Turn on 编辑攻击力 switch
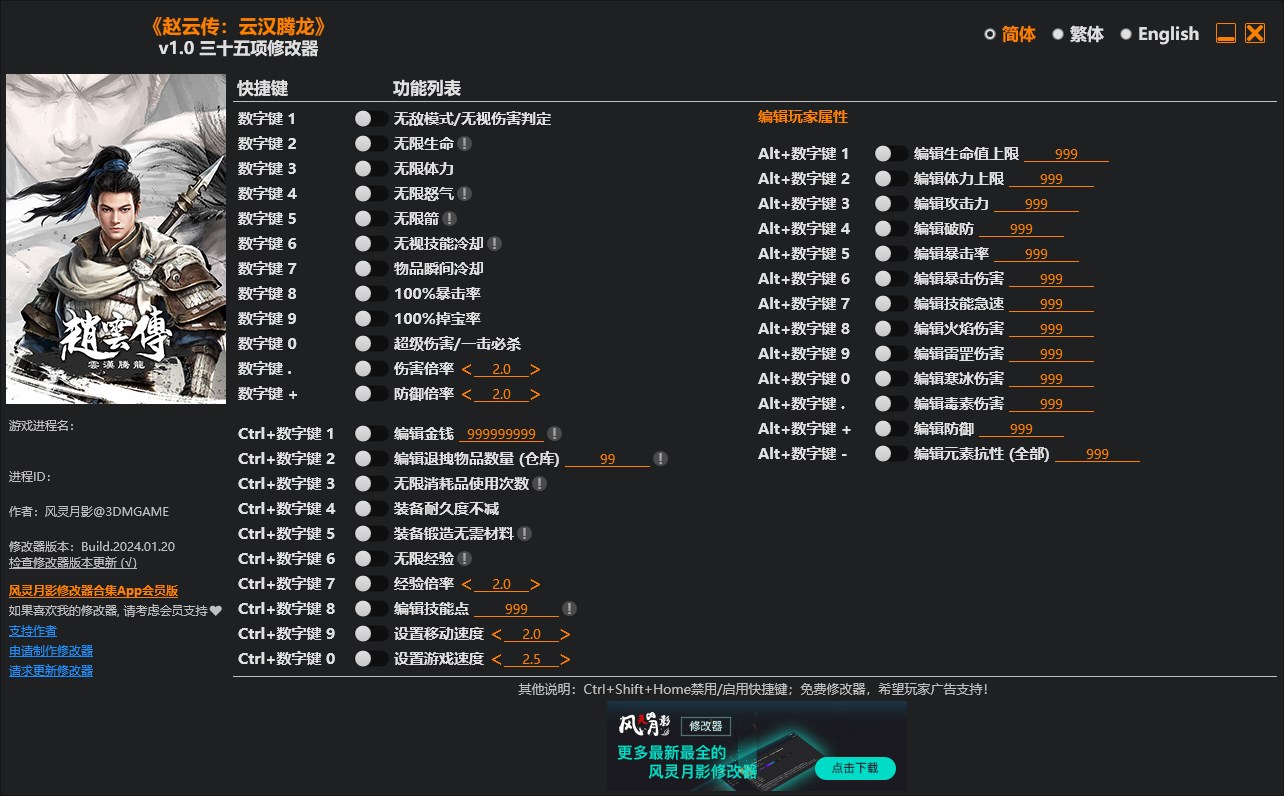The width and height of the screenshot is (1284, 796). pyautogui.click(x=891, y=204)
